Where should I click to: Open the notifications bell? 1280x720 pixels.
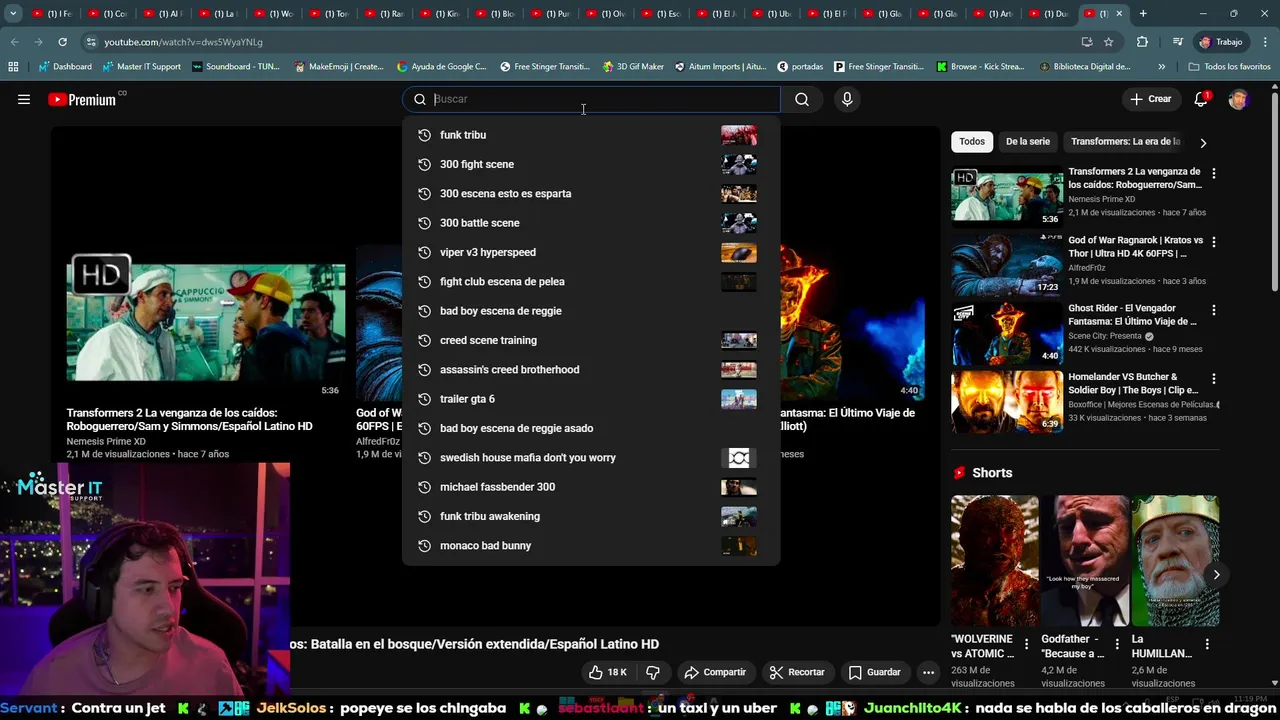[1201, 99]
